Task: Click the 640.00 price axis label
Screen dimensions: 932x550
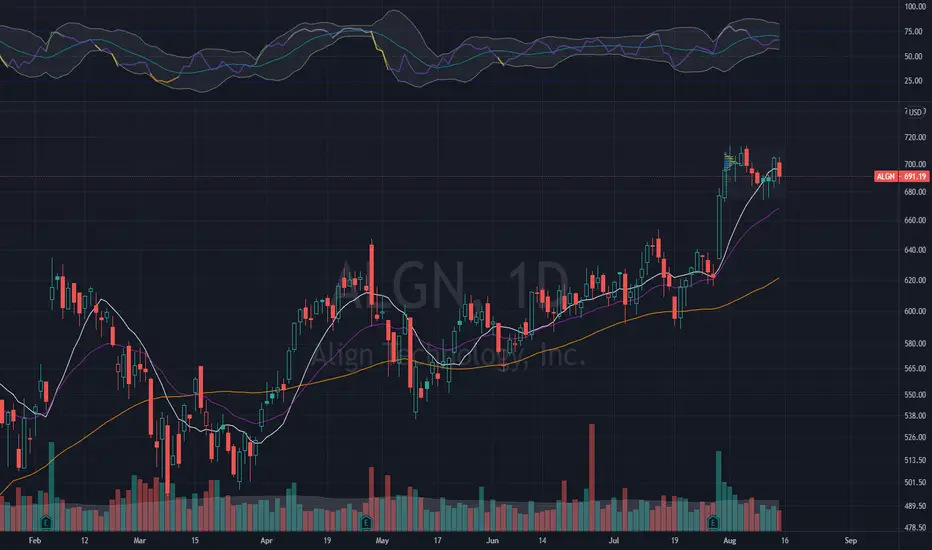Action: click(x=915, y=250)
